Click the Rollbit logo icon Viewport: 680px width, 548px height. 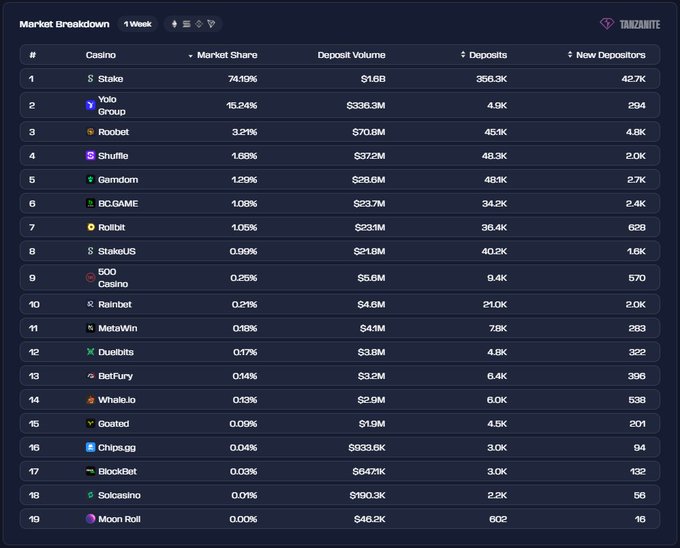click(x=91, y=227)
